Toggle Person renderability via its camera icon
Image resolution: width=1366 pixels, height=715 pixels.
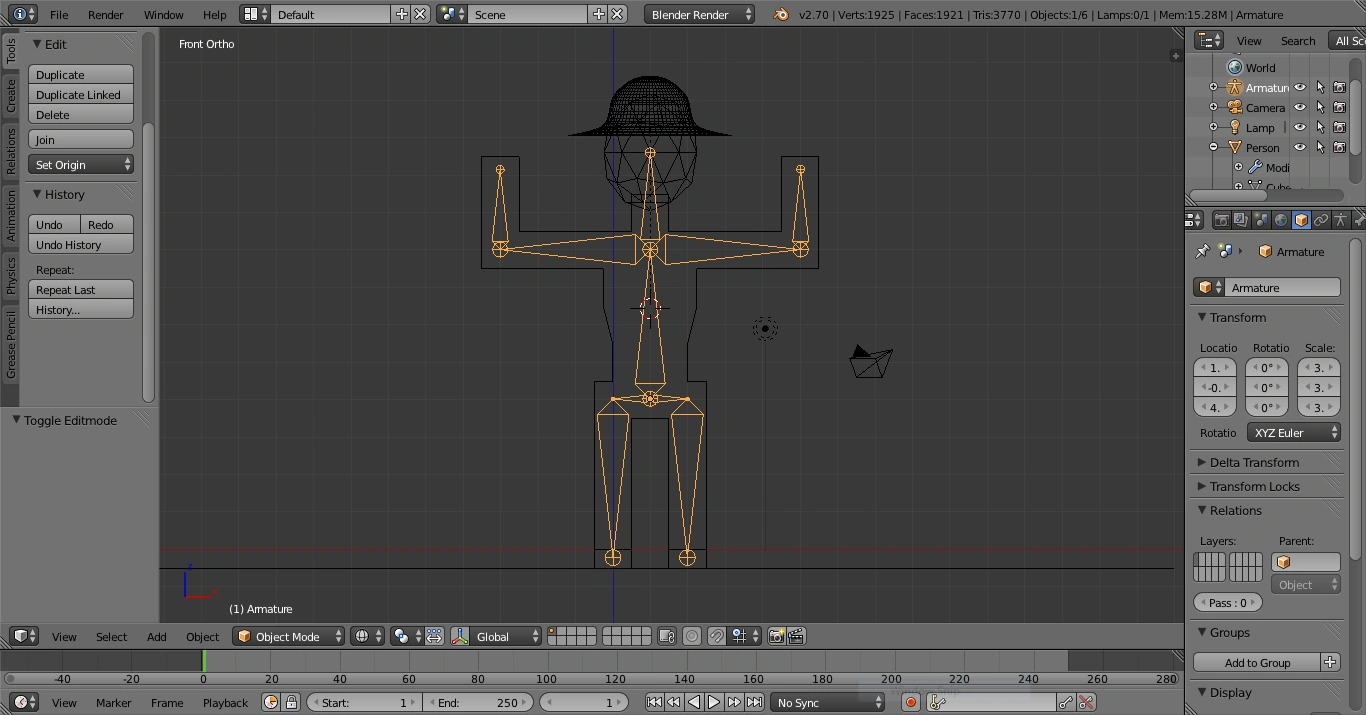[1340, 148]
